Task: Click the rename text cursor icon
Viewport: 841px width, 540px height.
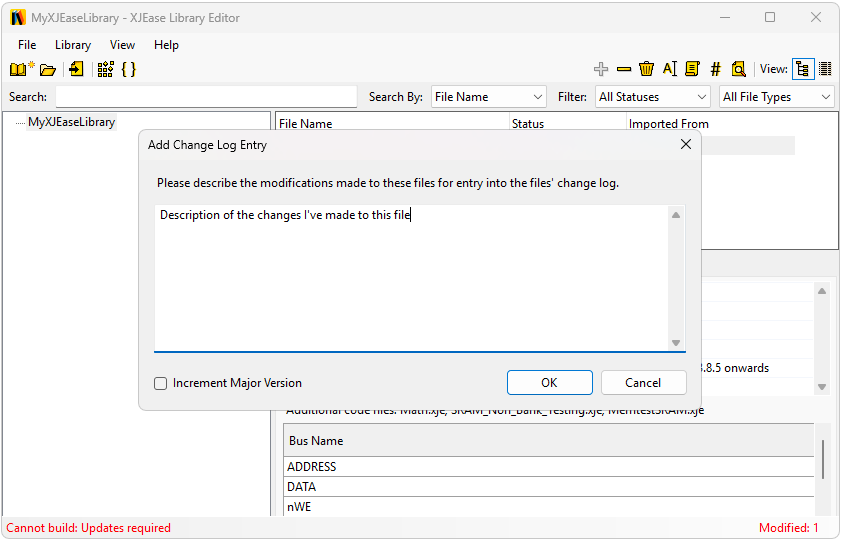Action: (670, 69)
